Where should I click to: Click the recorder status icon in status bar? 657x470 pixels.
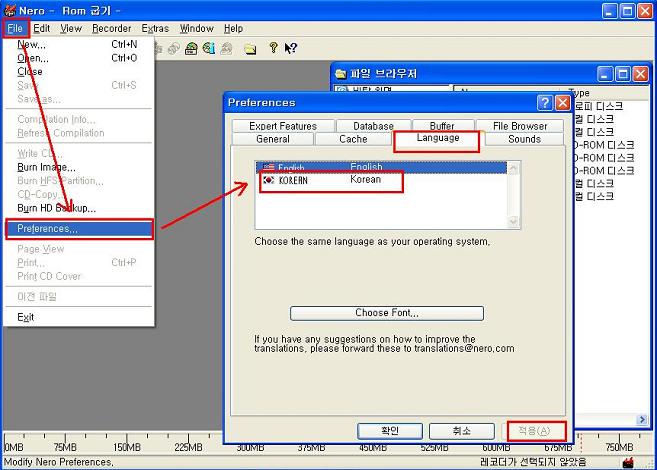tap(627, 462)
